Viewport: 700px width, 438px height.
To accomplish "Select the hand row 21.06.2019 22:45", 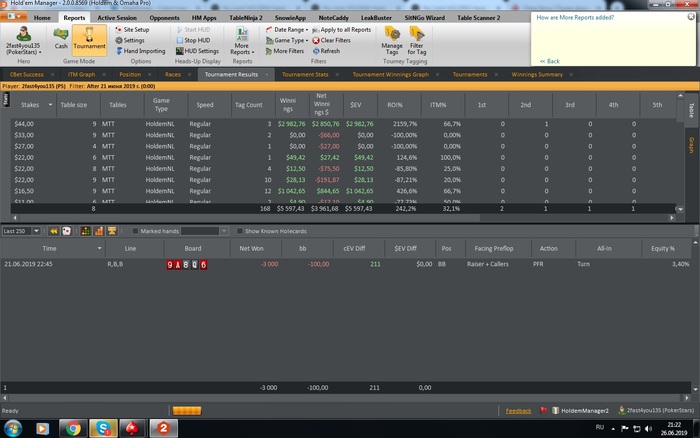I will (x=346, y=264).
